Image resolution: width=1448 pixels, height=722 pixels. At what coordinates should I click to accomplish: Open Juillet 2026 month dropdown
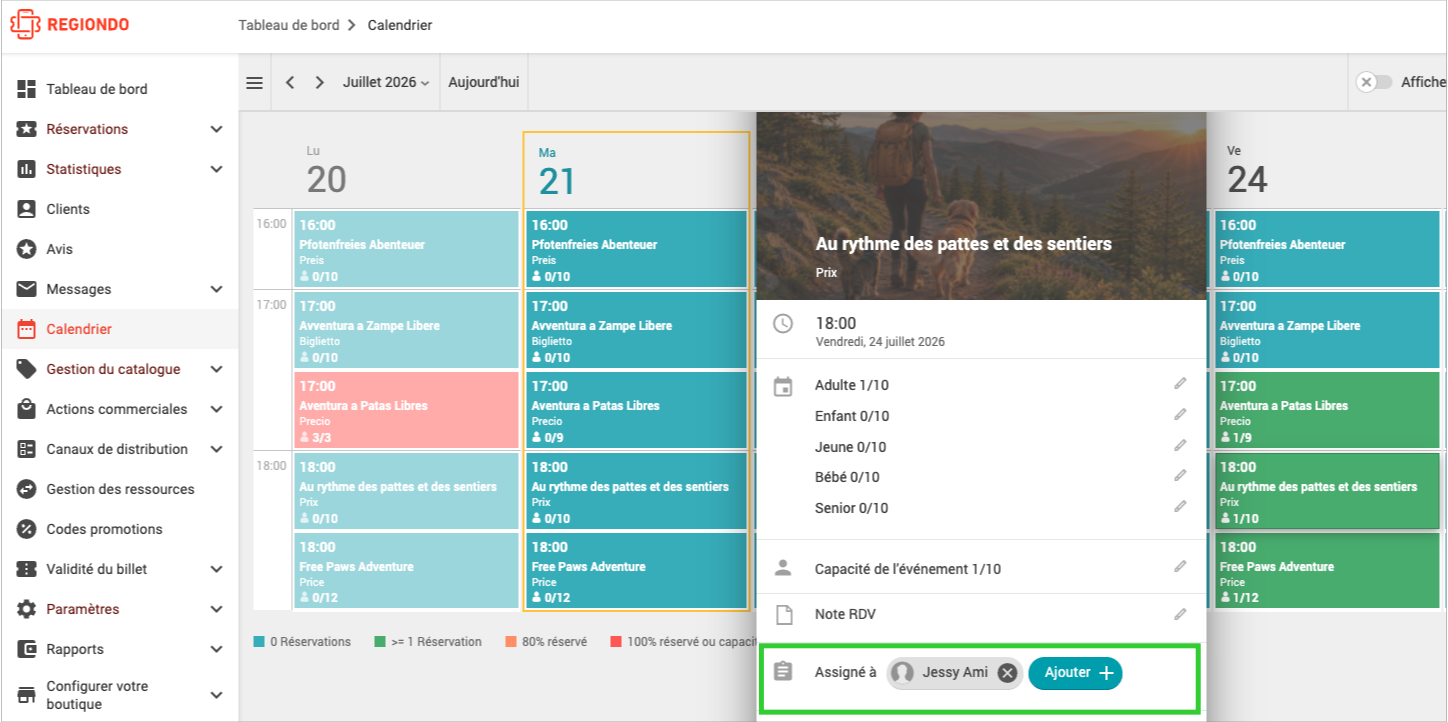click(x=386, y=82)
